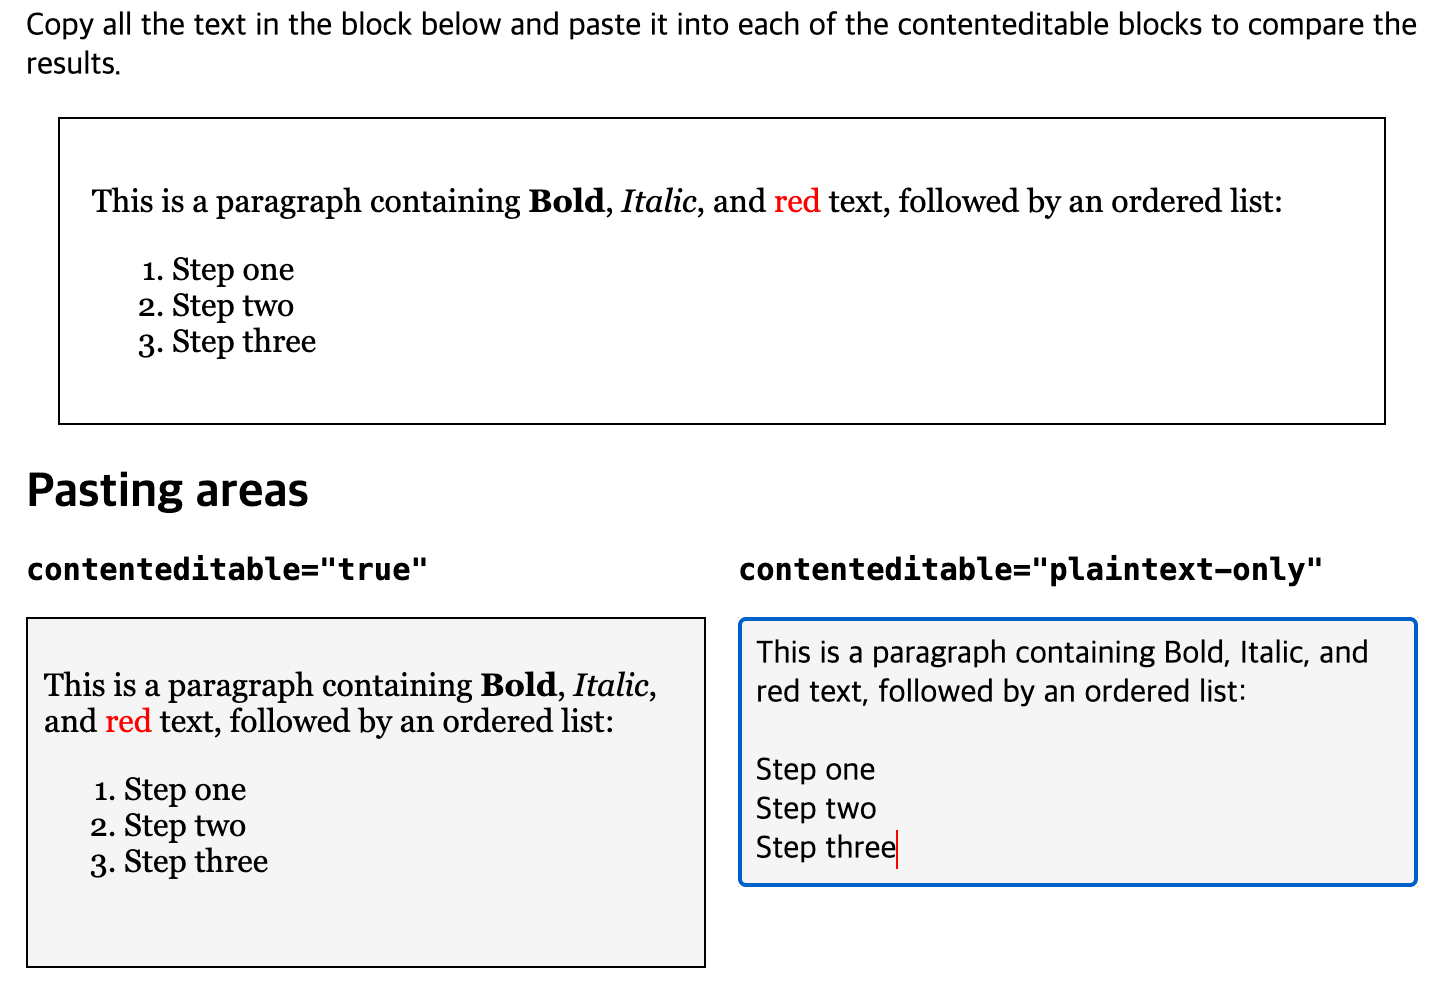Click Step two line in plaintext-only box
This screenshot has height=988, width=1434.
[816, 808]
